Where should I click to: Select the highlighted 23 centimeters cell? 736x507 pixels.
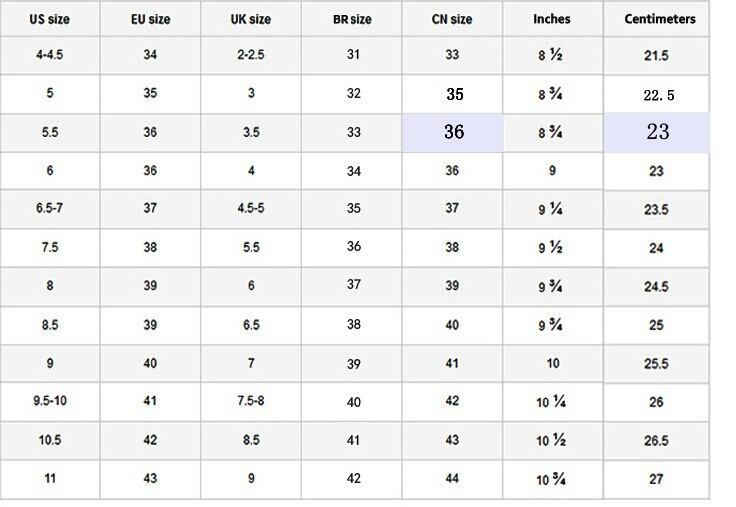click(657, 132)
